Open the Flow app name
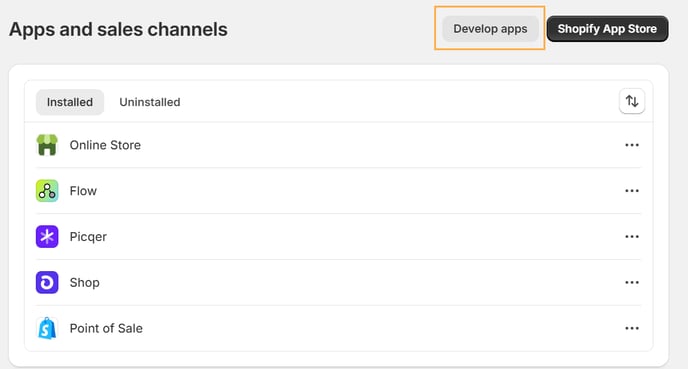 [83, 191]
